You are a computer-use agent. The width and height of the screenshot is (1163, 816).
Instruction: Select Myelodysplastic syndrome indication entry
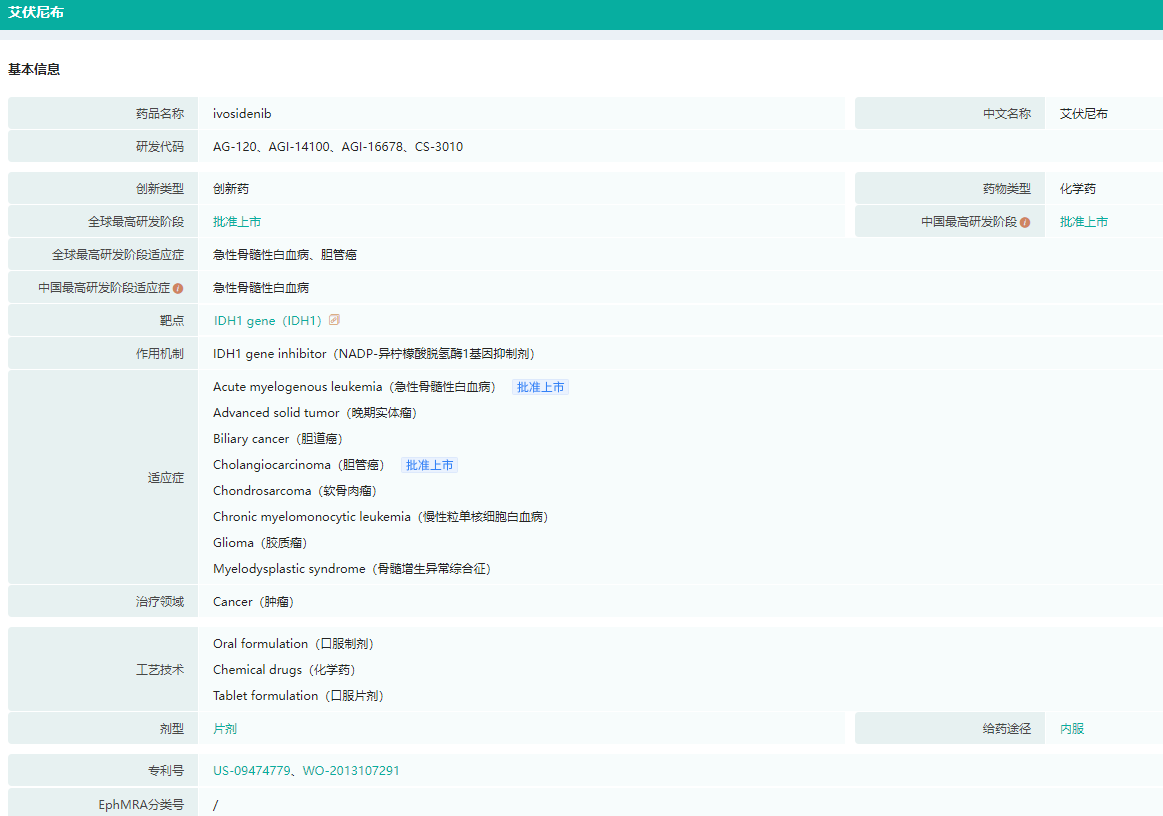point(352,569)
